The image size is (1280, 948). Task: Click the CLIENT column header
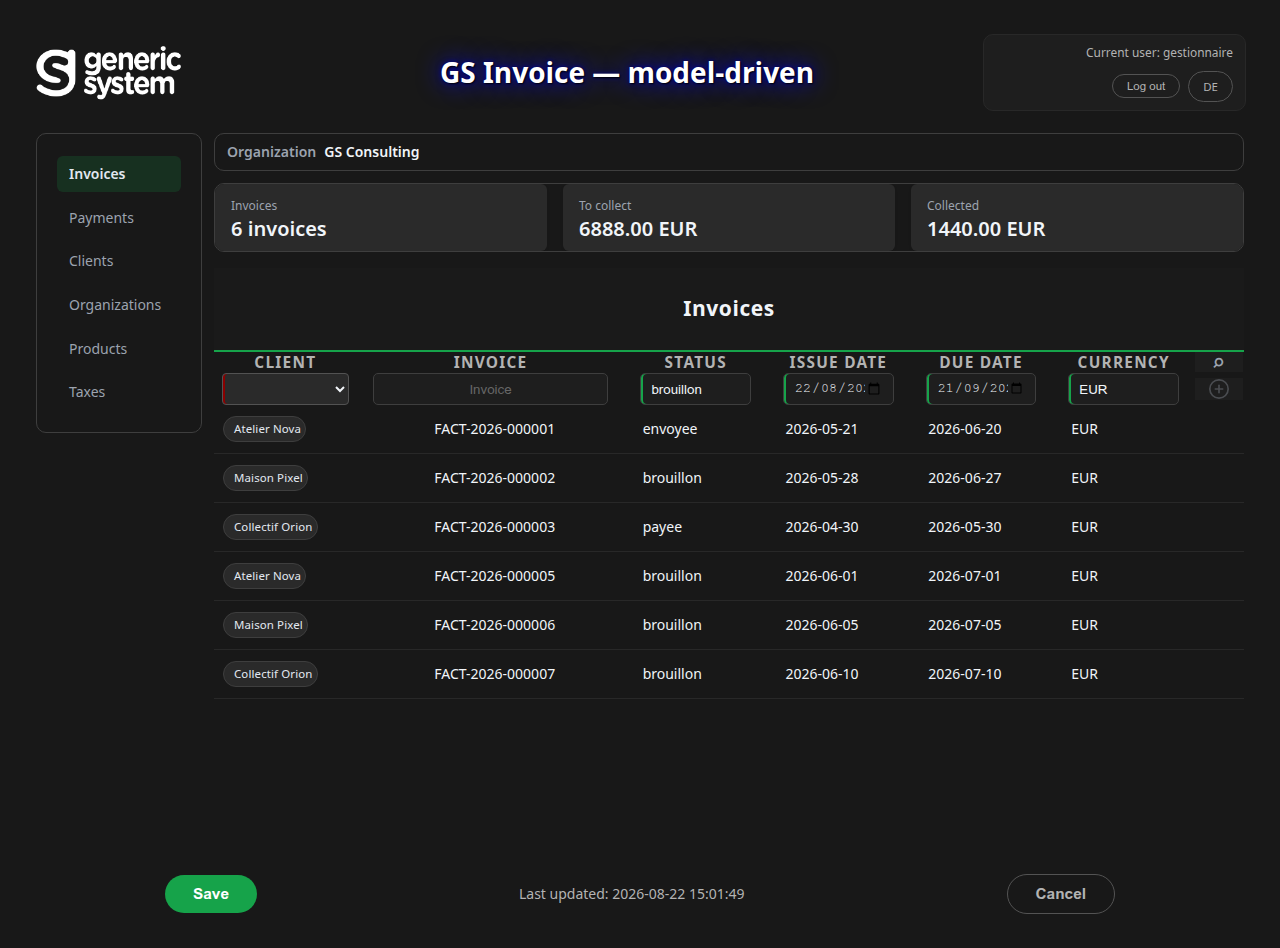[285, 362]
